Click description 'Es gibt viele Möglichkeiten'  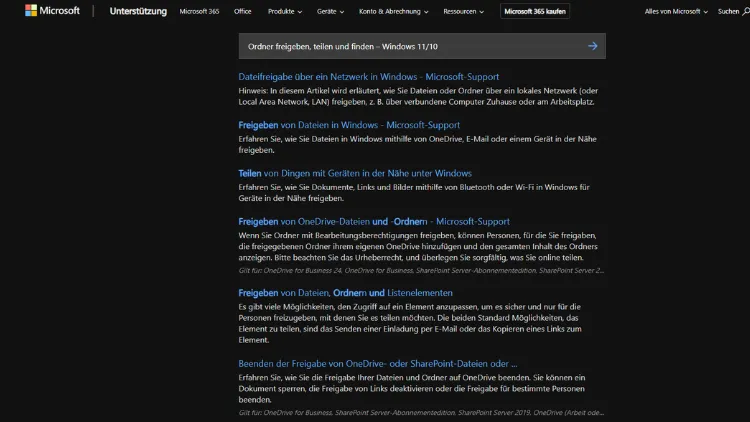pos(410,323)
